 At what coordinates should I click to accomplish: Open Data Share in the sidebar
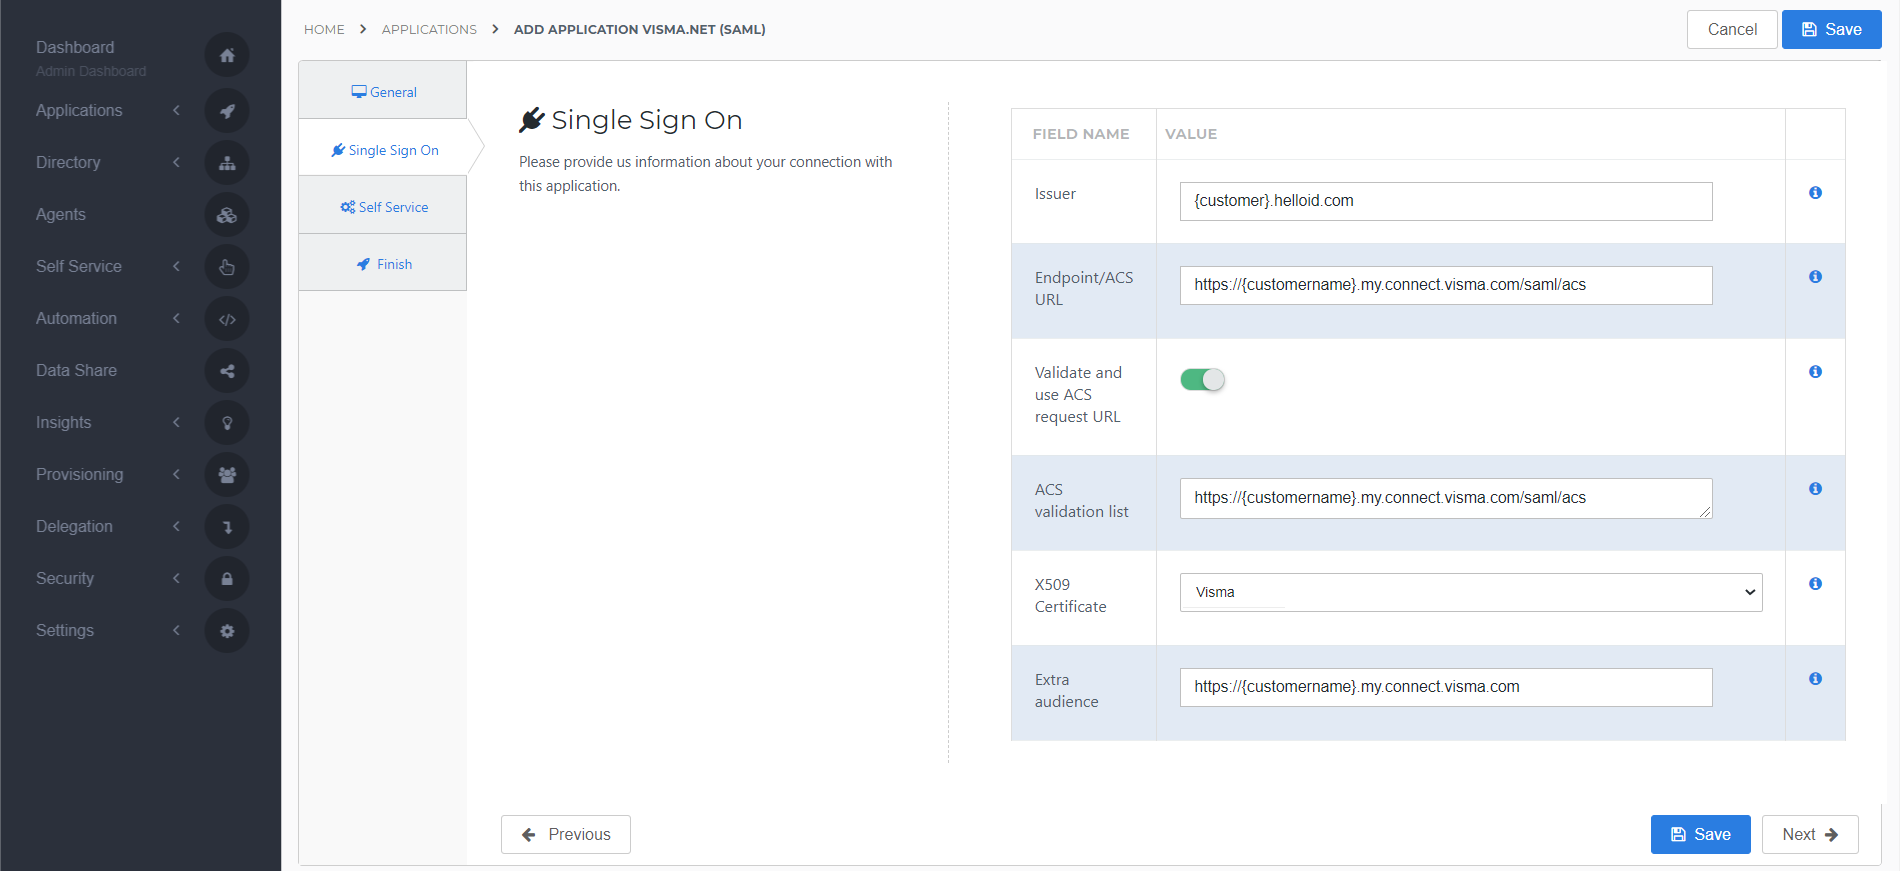tap(76, 371)
